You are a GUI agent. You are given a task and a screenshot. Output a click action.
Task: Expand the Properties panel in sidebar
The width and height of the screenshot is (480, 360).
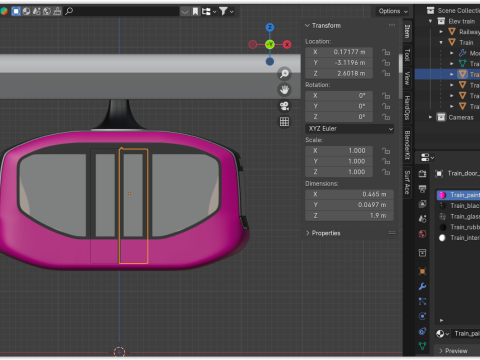click(308, 233)
